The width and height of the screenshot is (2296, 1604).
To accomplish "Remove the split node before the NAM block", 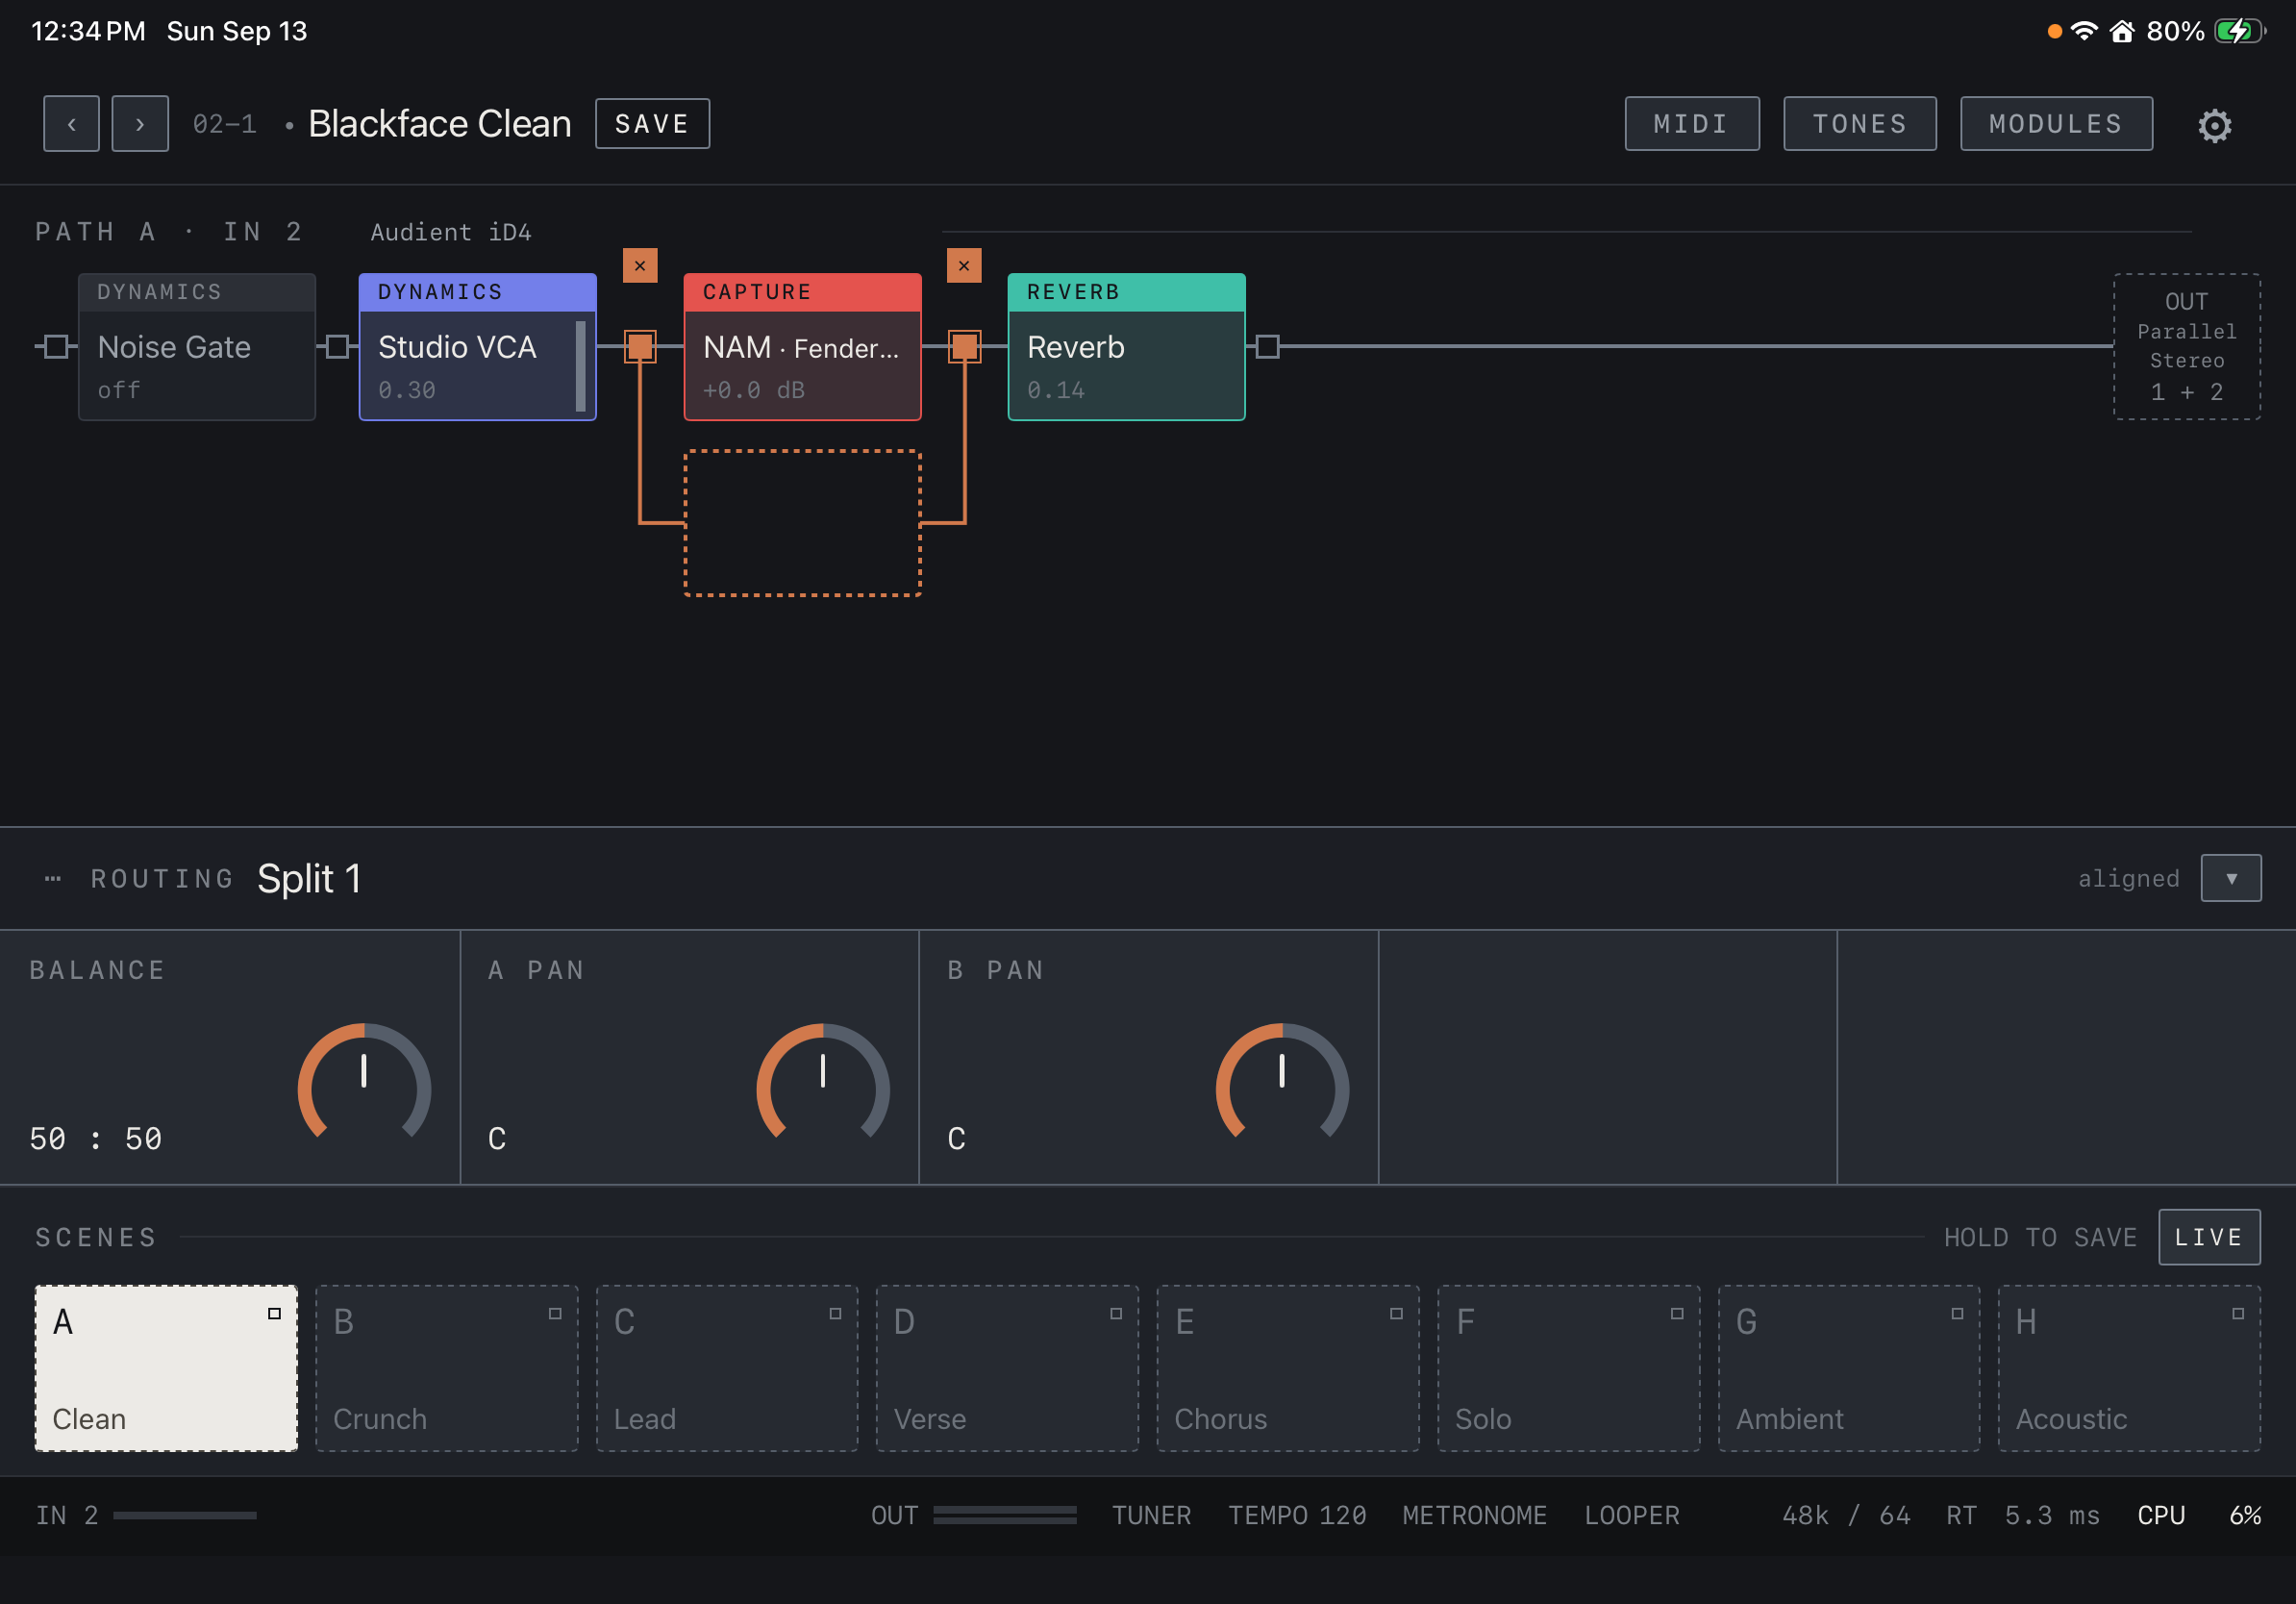I will (x=640, y=266).
